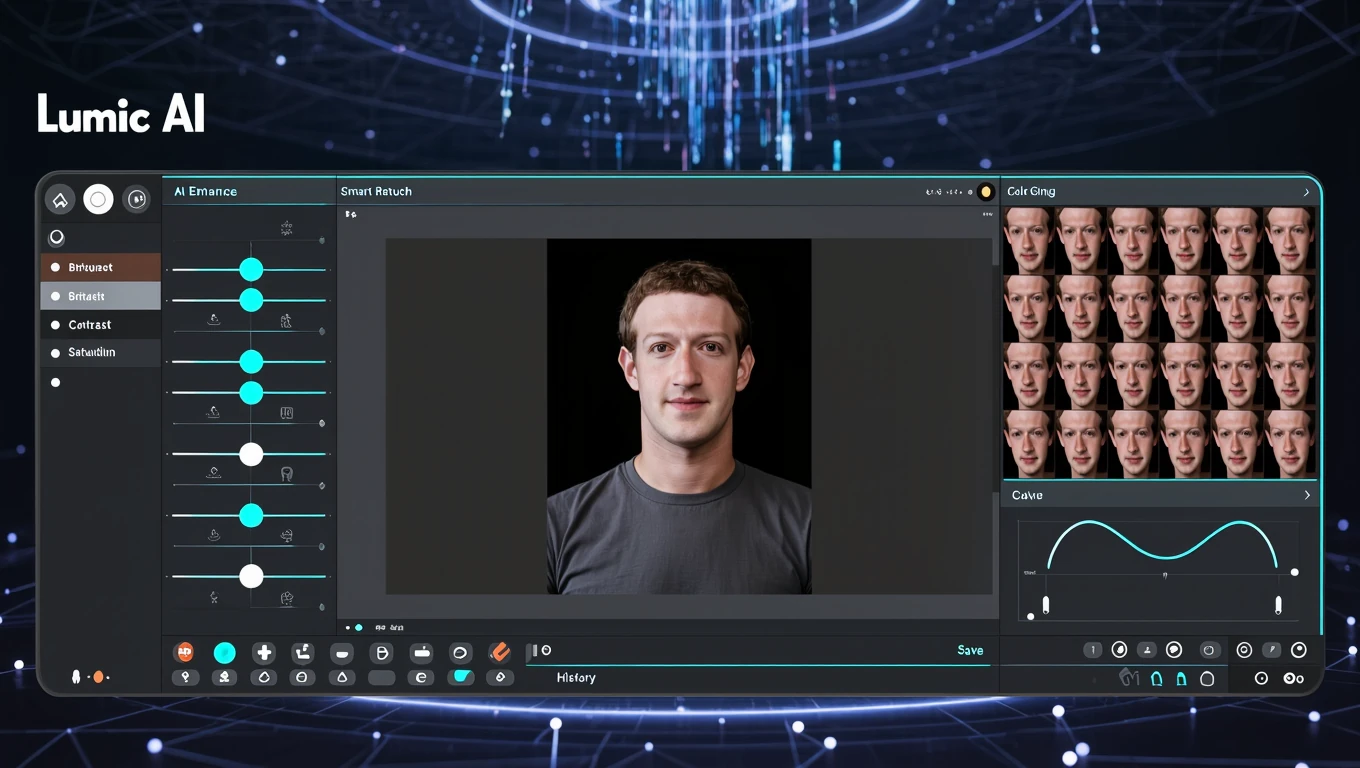This screenshot has height=768, width=1360.
Task: Click the pen pill icon in bottom-right cluster
Action: [x=1272, y=650]
